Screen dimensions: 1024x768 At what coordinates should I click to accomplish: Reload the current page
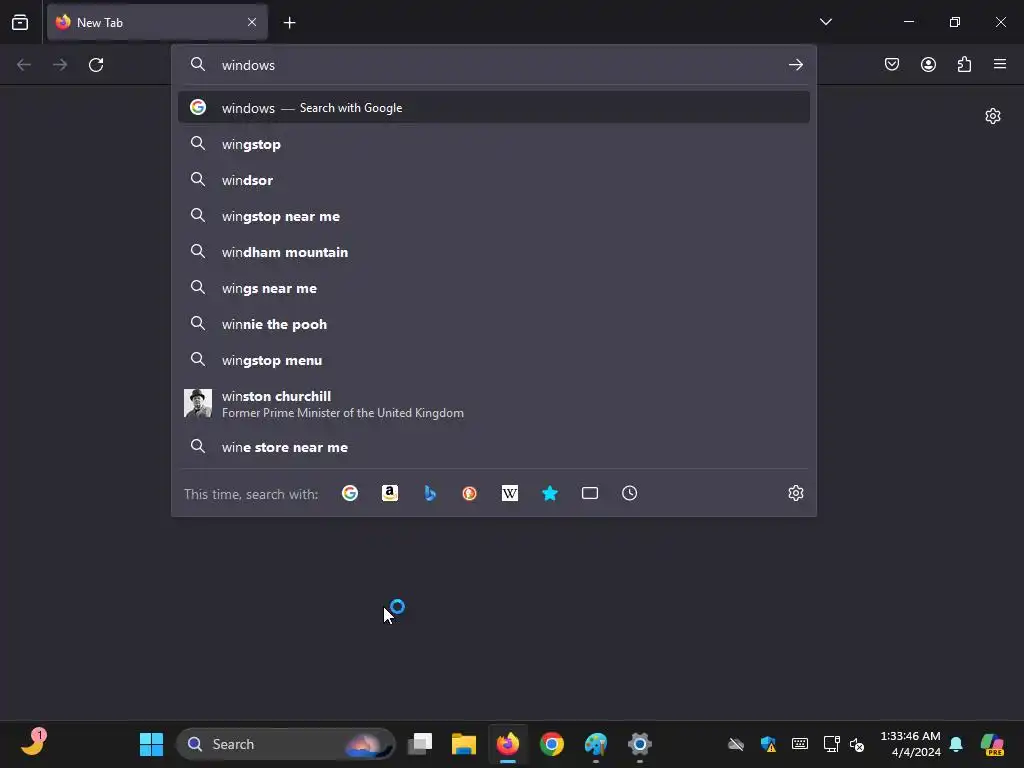point(96,65)
